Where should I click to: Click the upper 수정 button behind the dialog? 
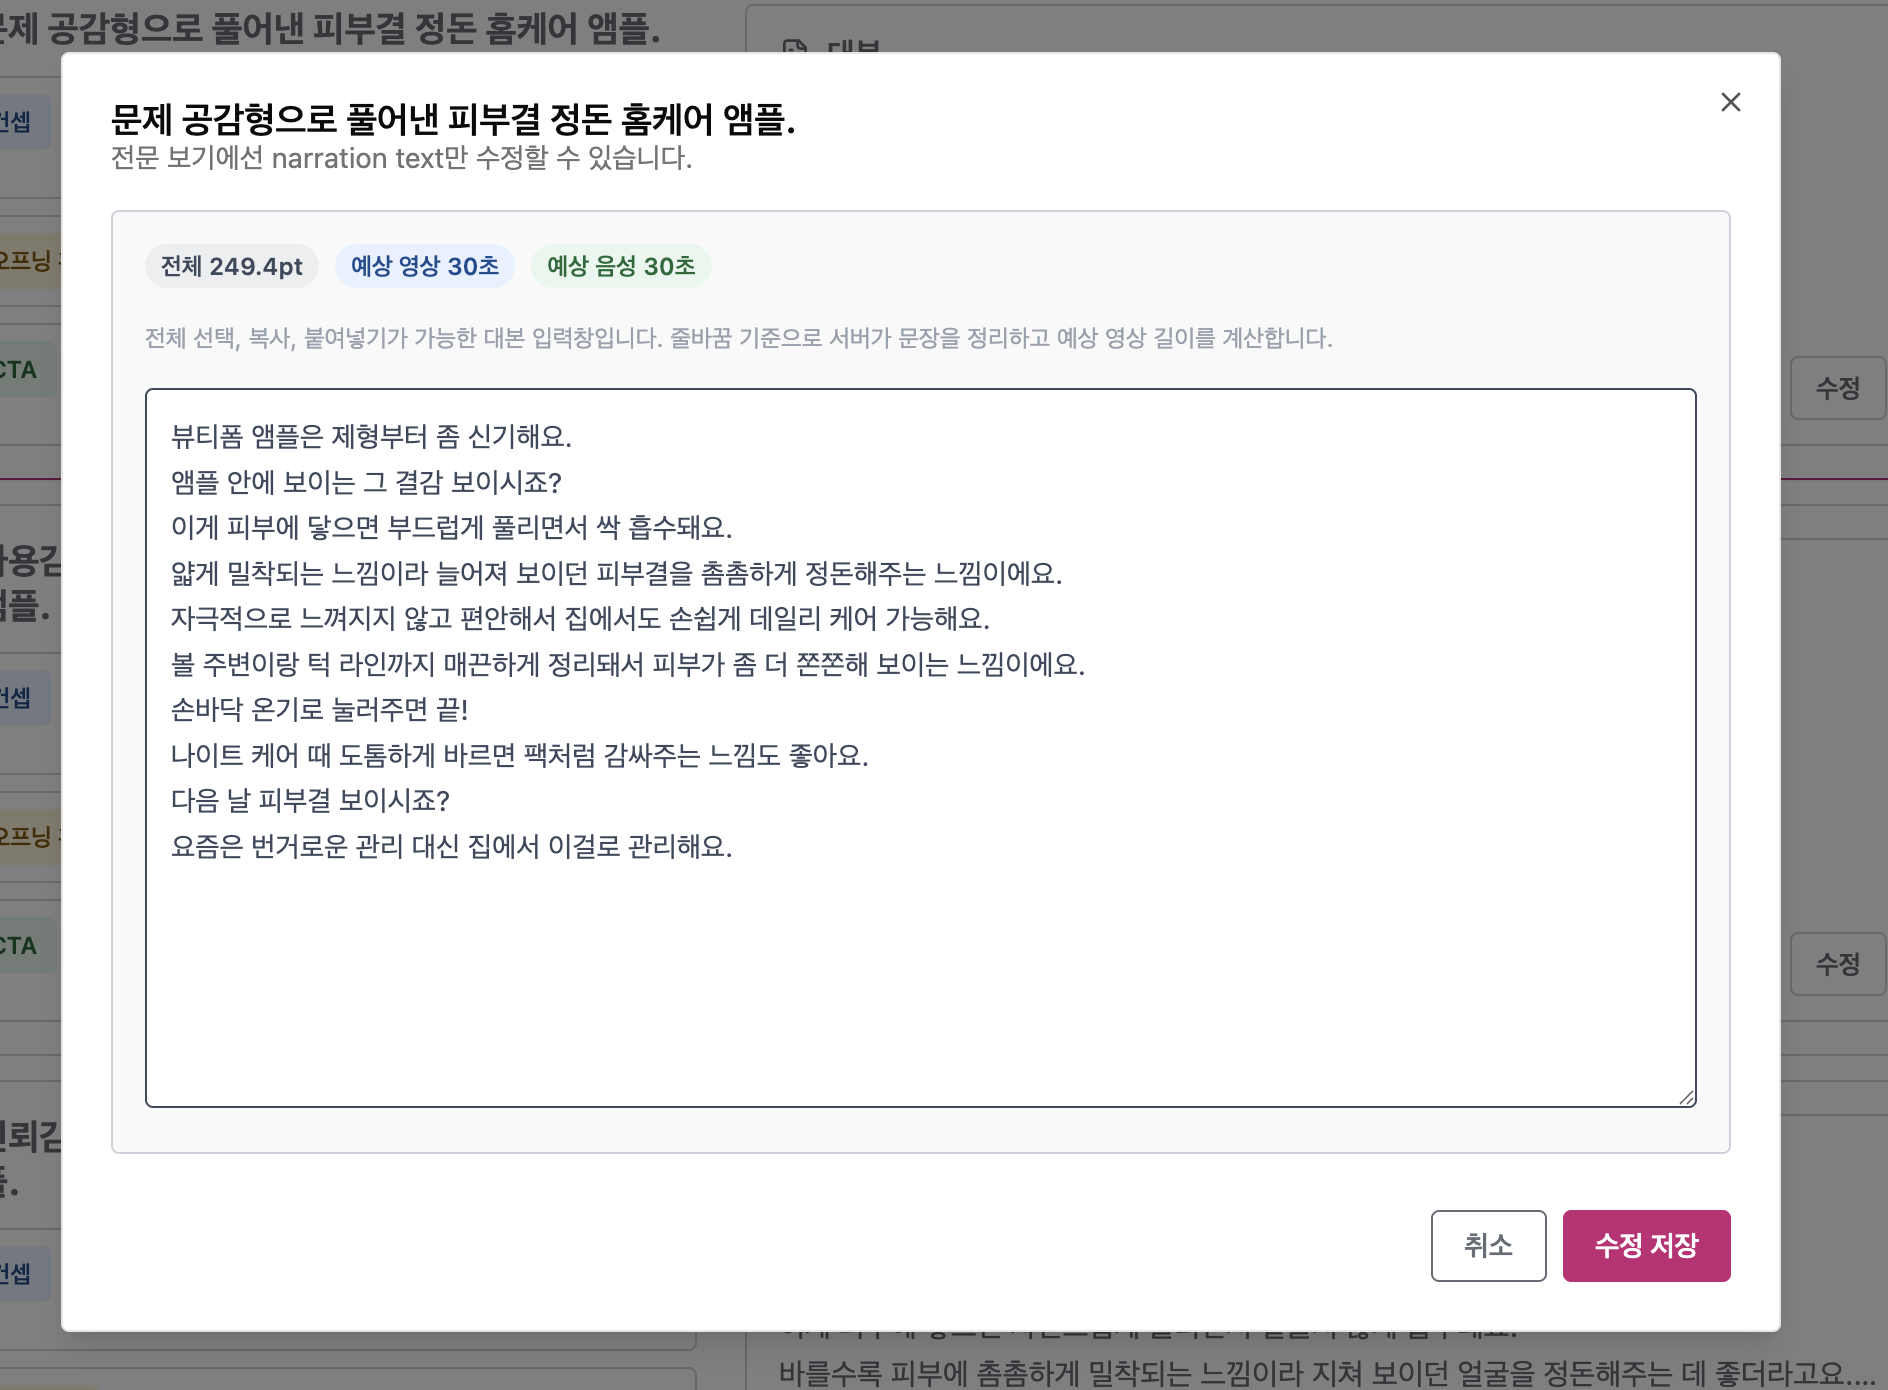(x=1837, y=388)
